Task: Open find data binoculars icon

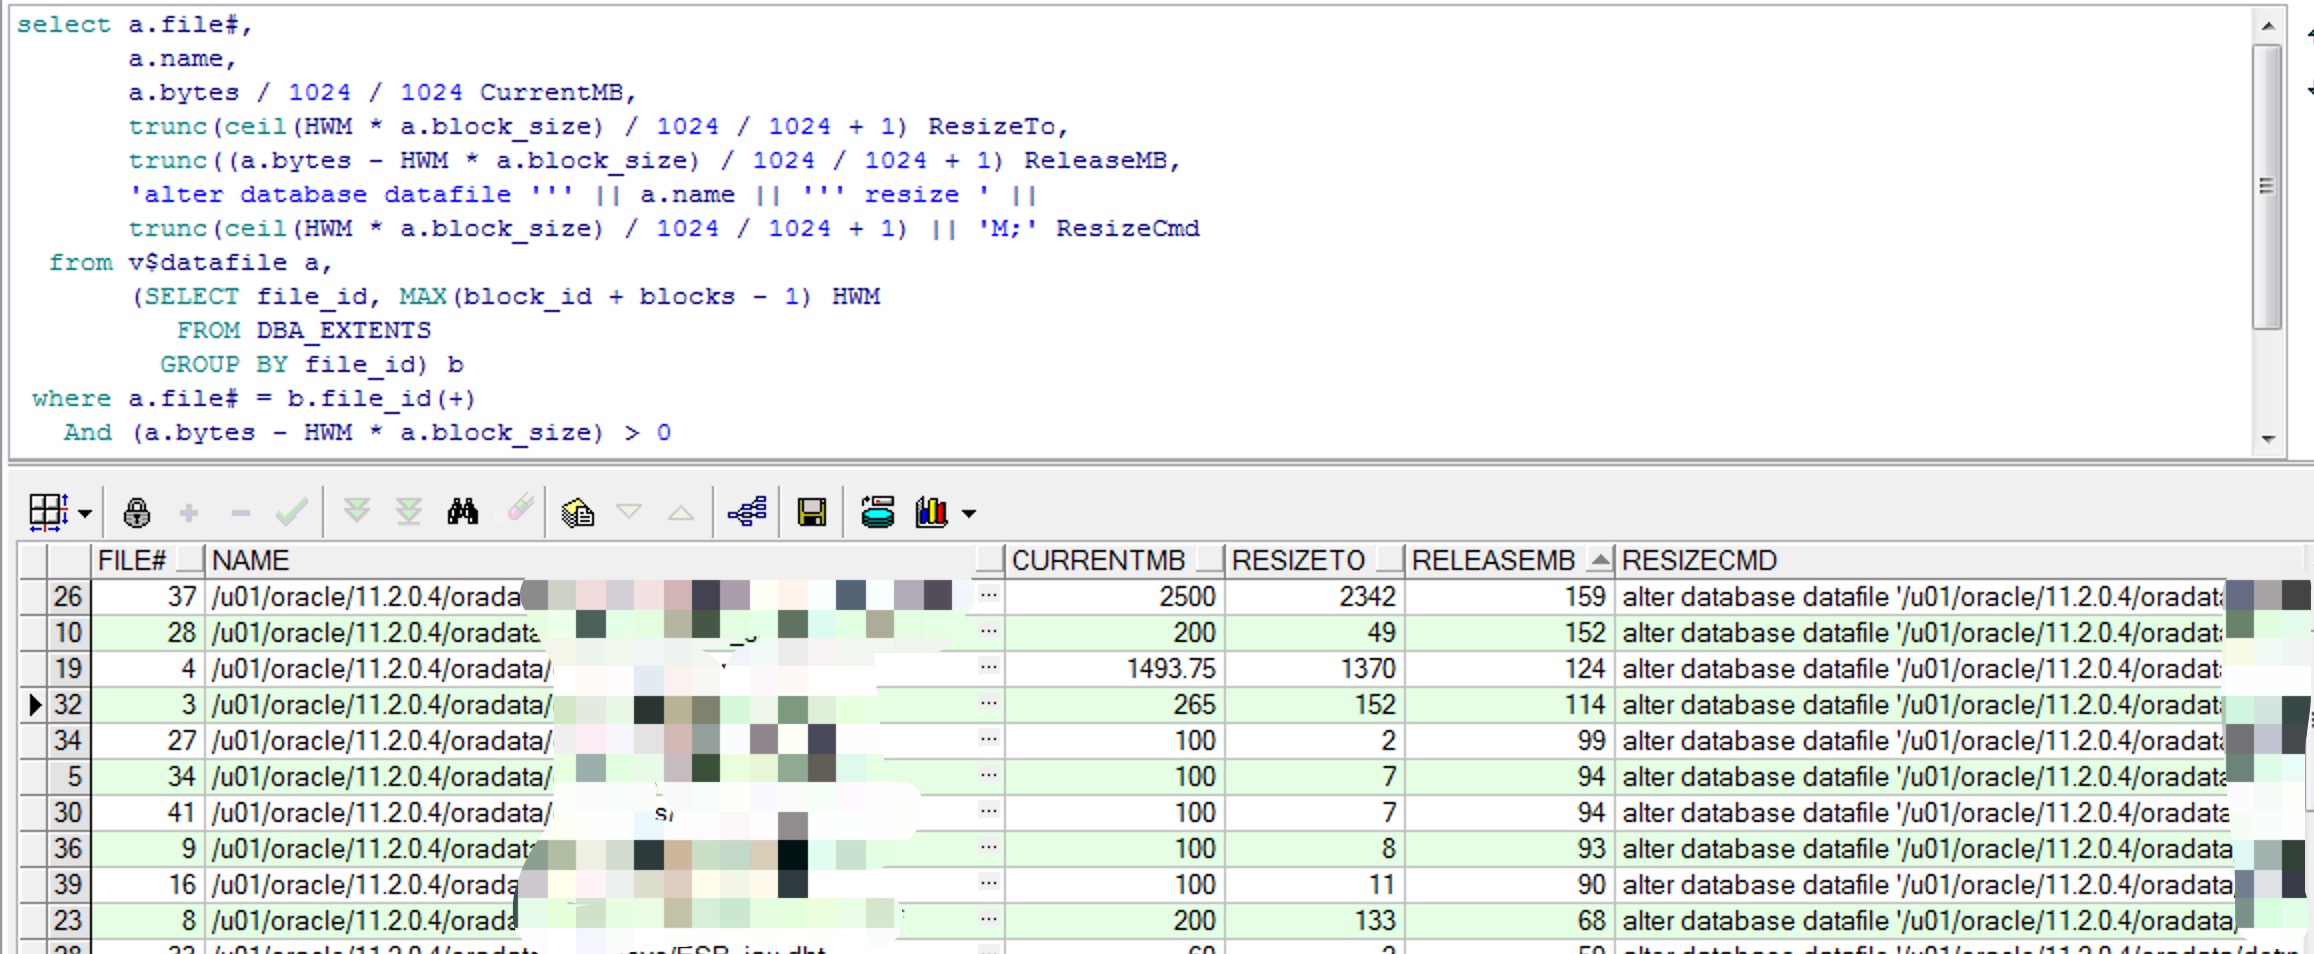Action: pyautogui.click(x=463, y=512)
